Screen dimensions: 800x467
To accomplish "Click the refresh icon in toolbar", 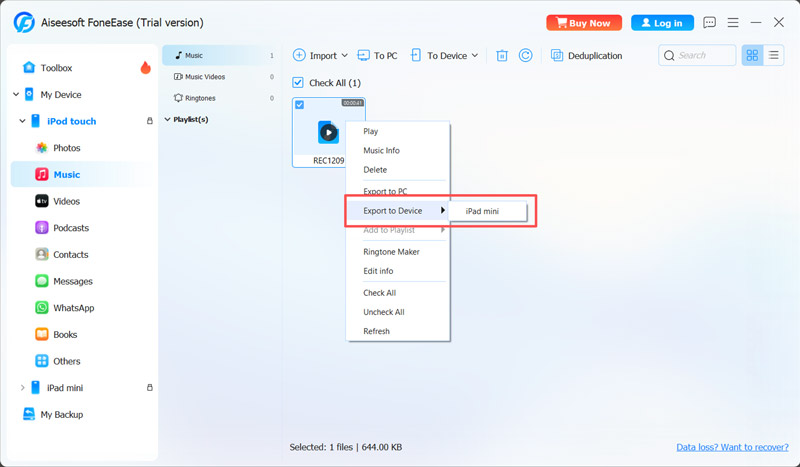I will 526,55.
